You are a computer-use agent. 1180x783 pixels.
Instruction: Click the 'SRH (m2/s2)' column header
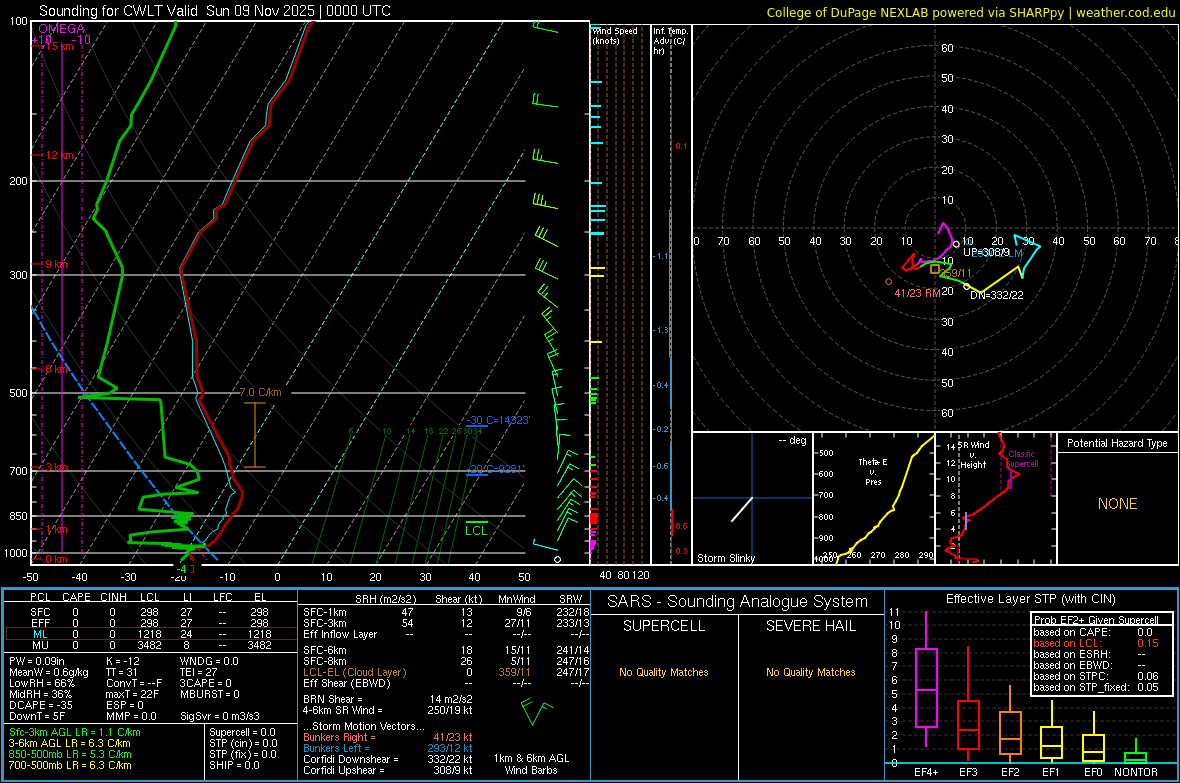coord(385,599)
